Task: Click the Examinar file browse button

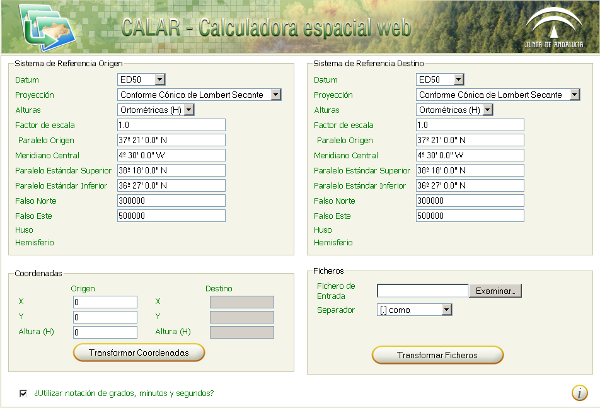Action: tap(496, 291)
